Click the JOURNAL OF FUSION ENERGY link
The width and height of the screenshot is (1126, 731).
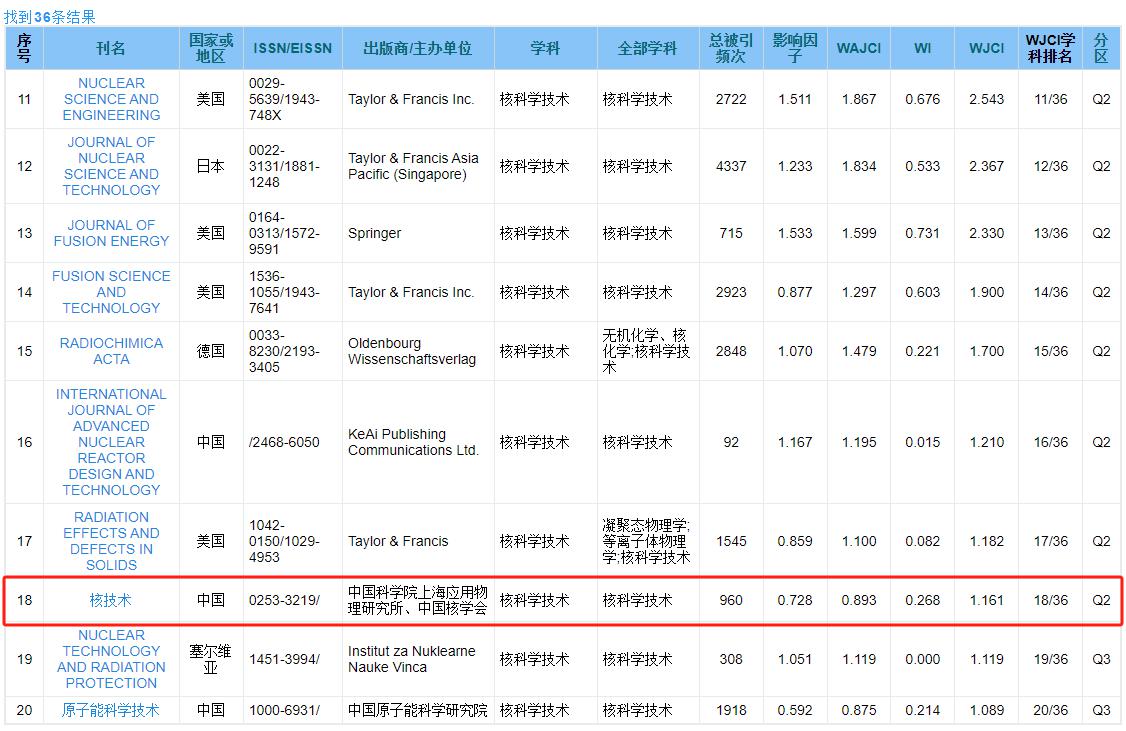point(111,233)
